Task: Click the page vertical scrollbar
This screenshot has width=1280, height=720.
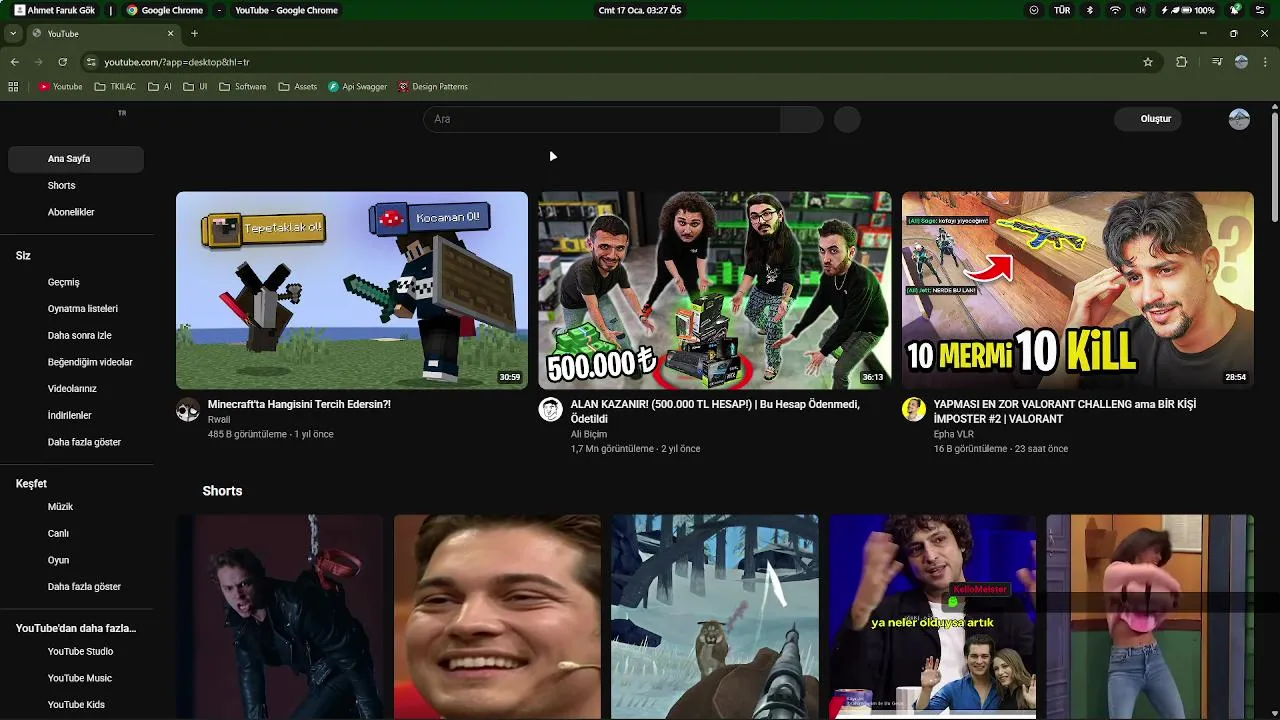Action: tap(1274, 165)
